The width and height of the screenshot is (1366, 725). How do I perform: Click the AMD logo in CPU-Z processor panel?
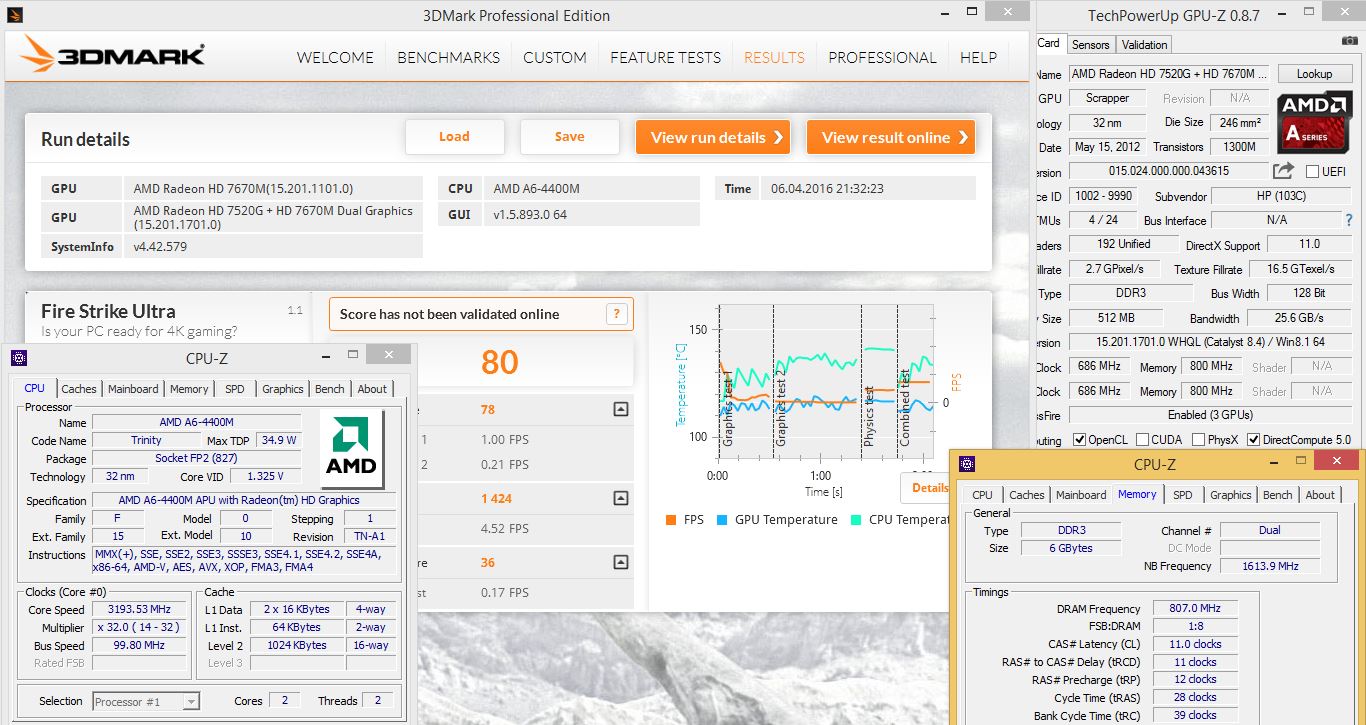coord(351,447)
